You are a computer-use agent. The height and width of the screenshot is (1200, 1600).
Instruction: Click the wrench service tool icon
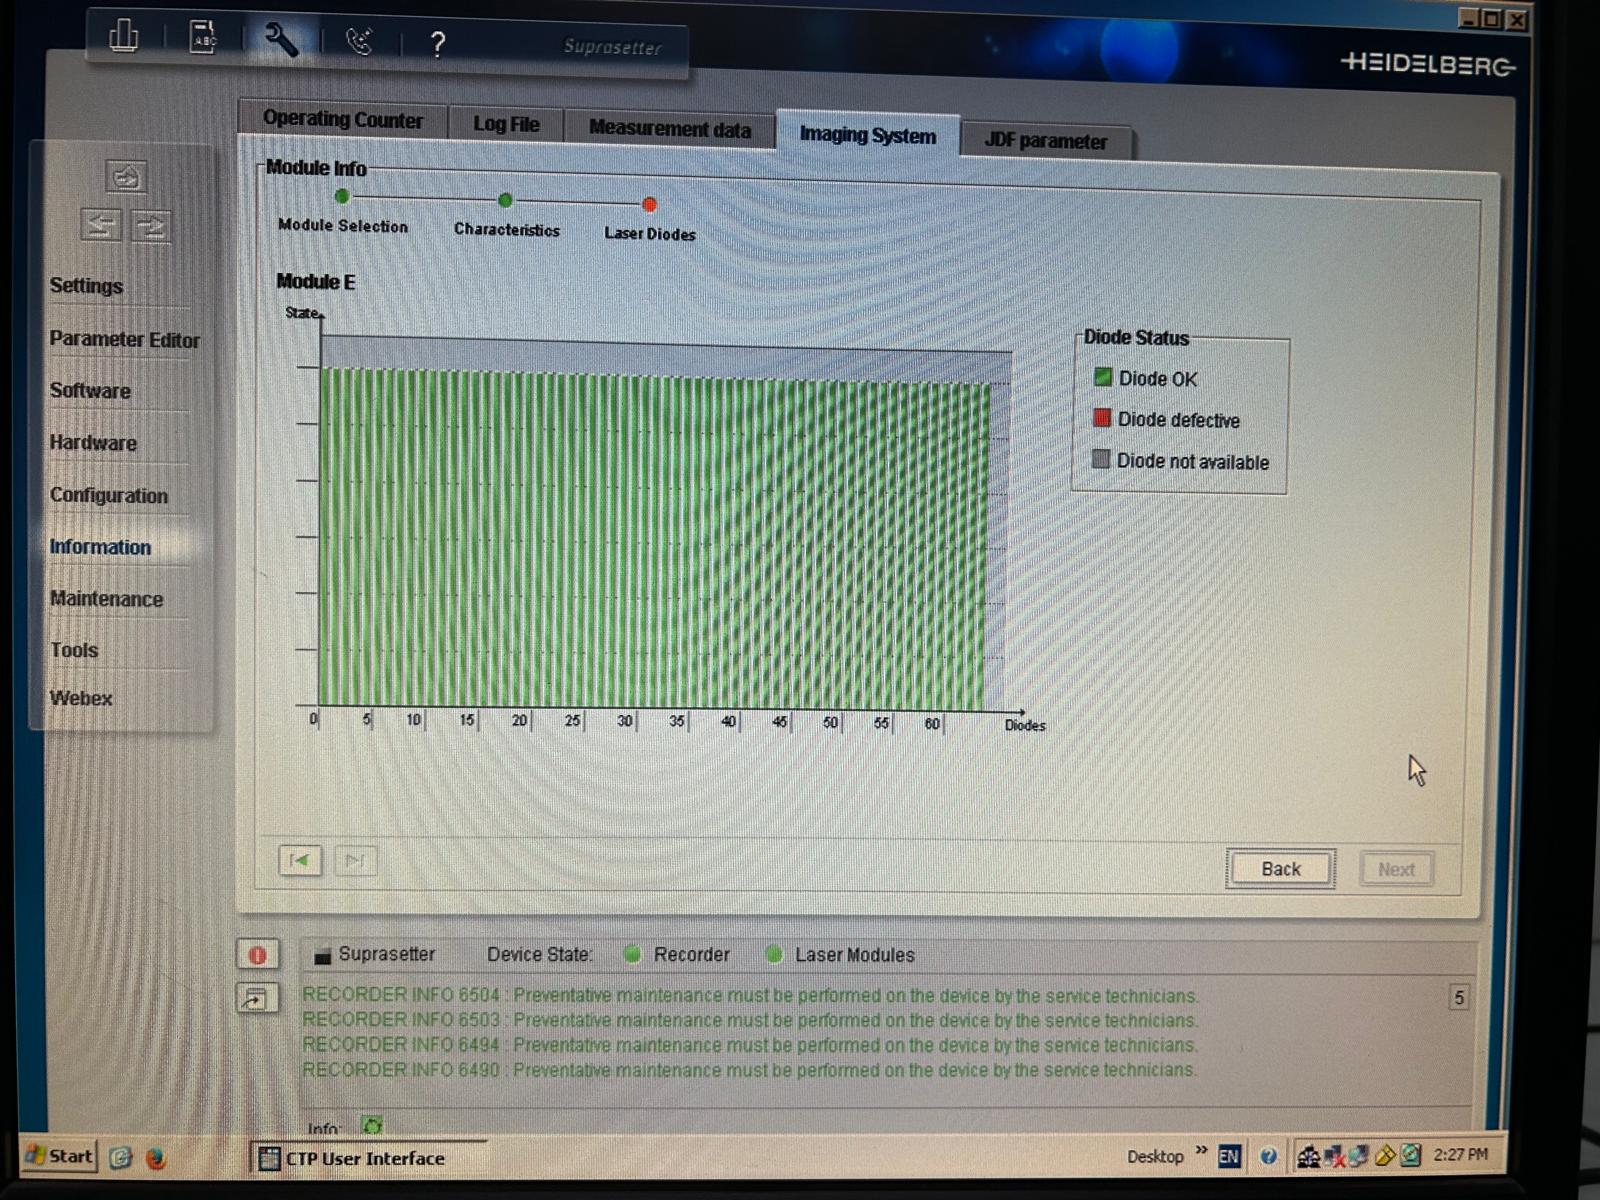pos(281,40)
